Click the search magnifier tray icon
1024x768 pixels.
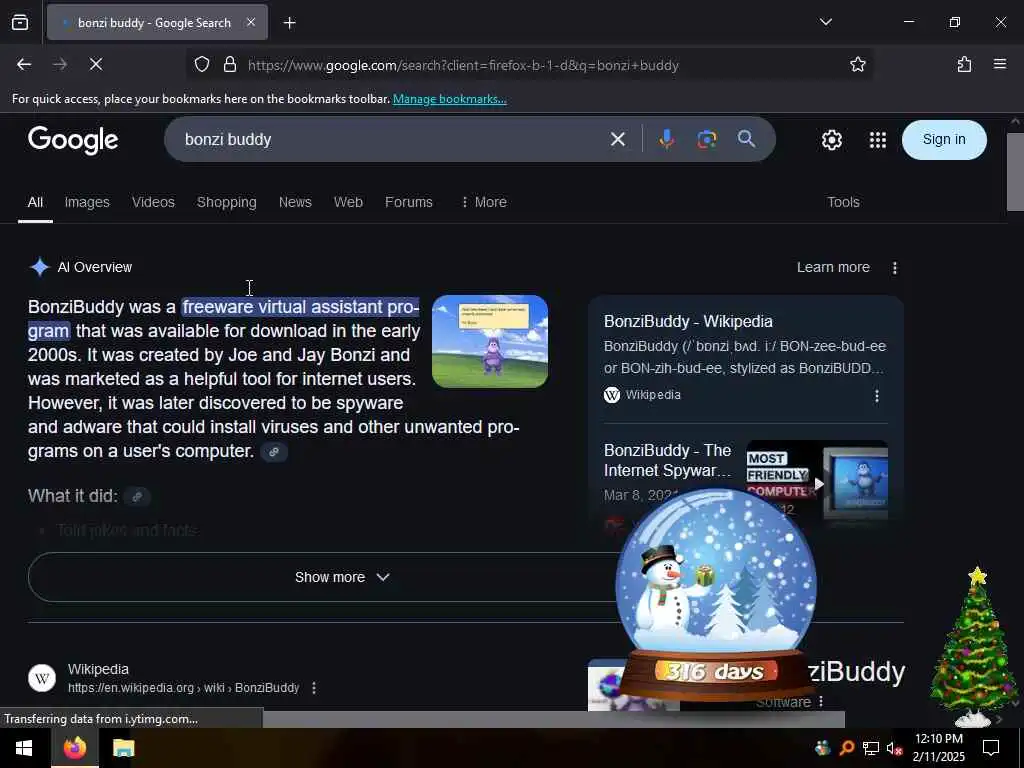point(846,748)
